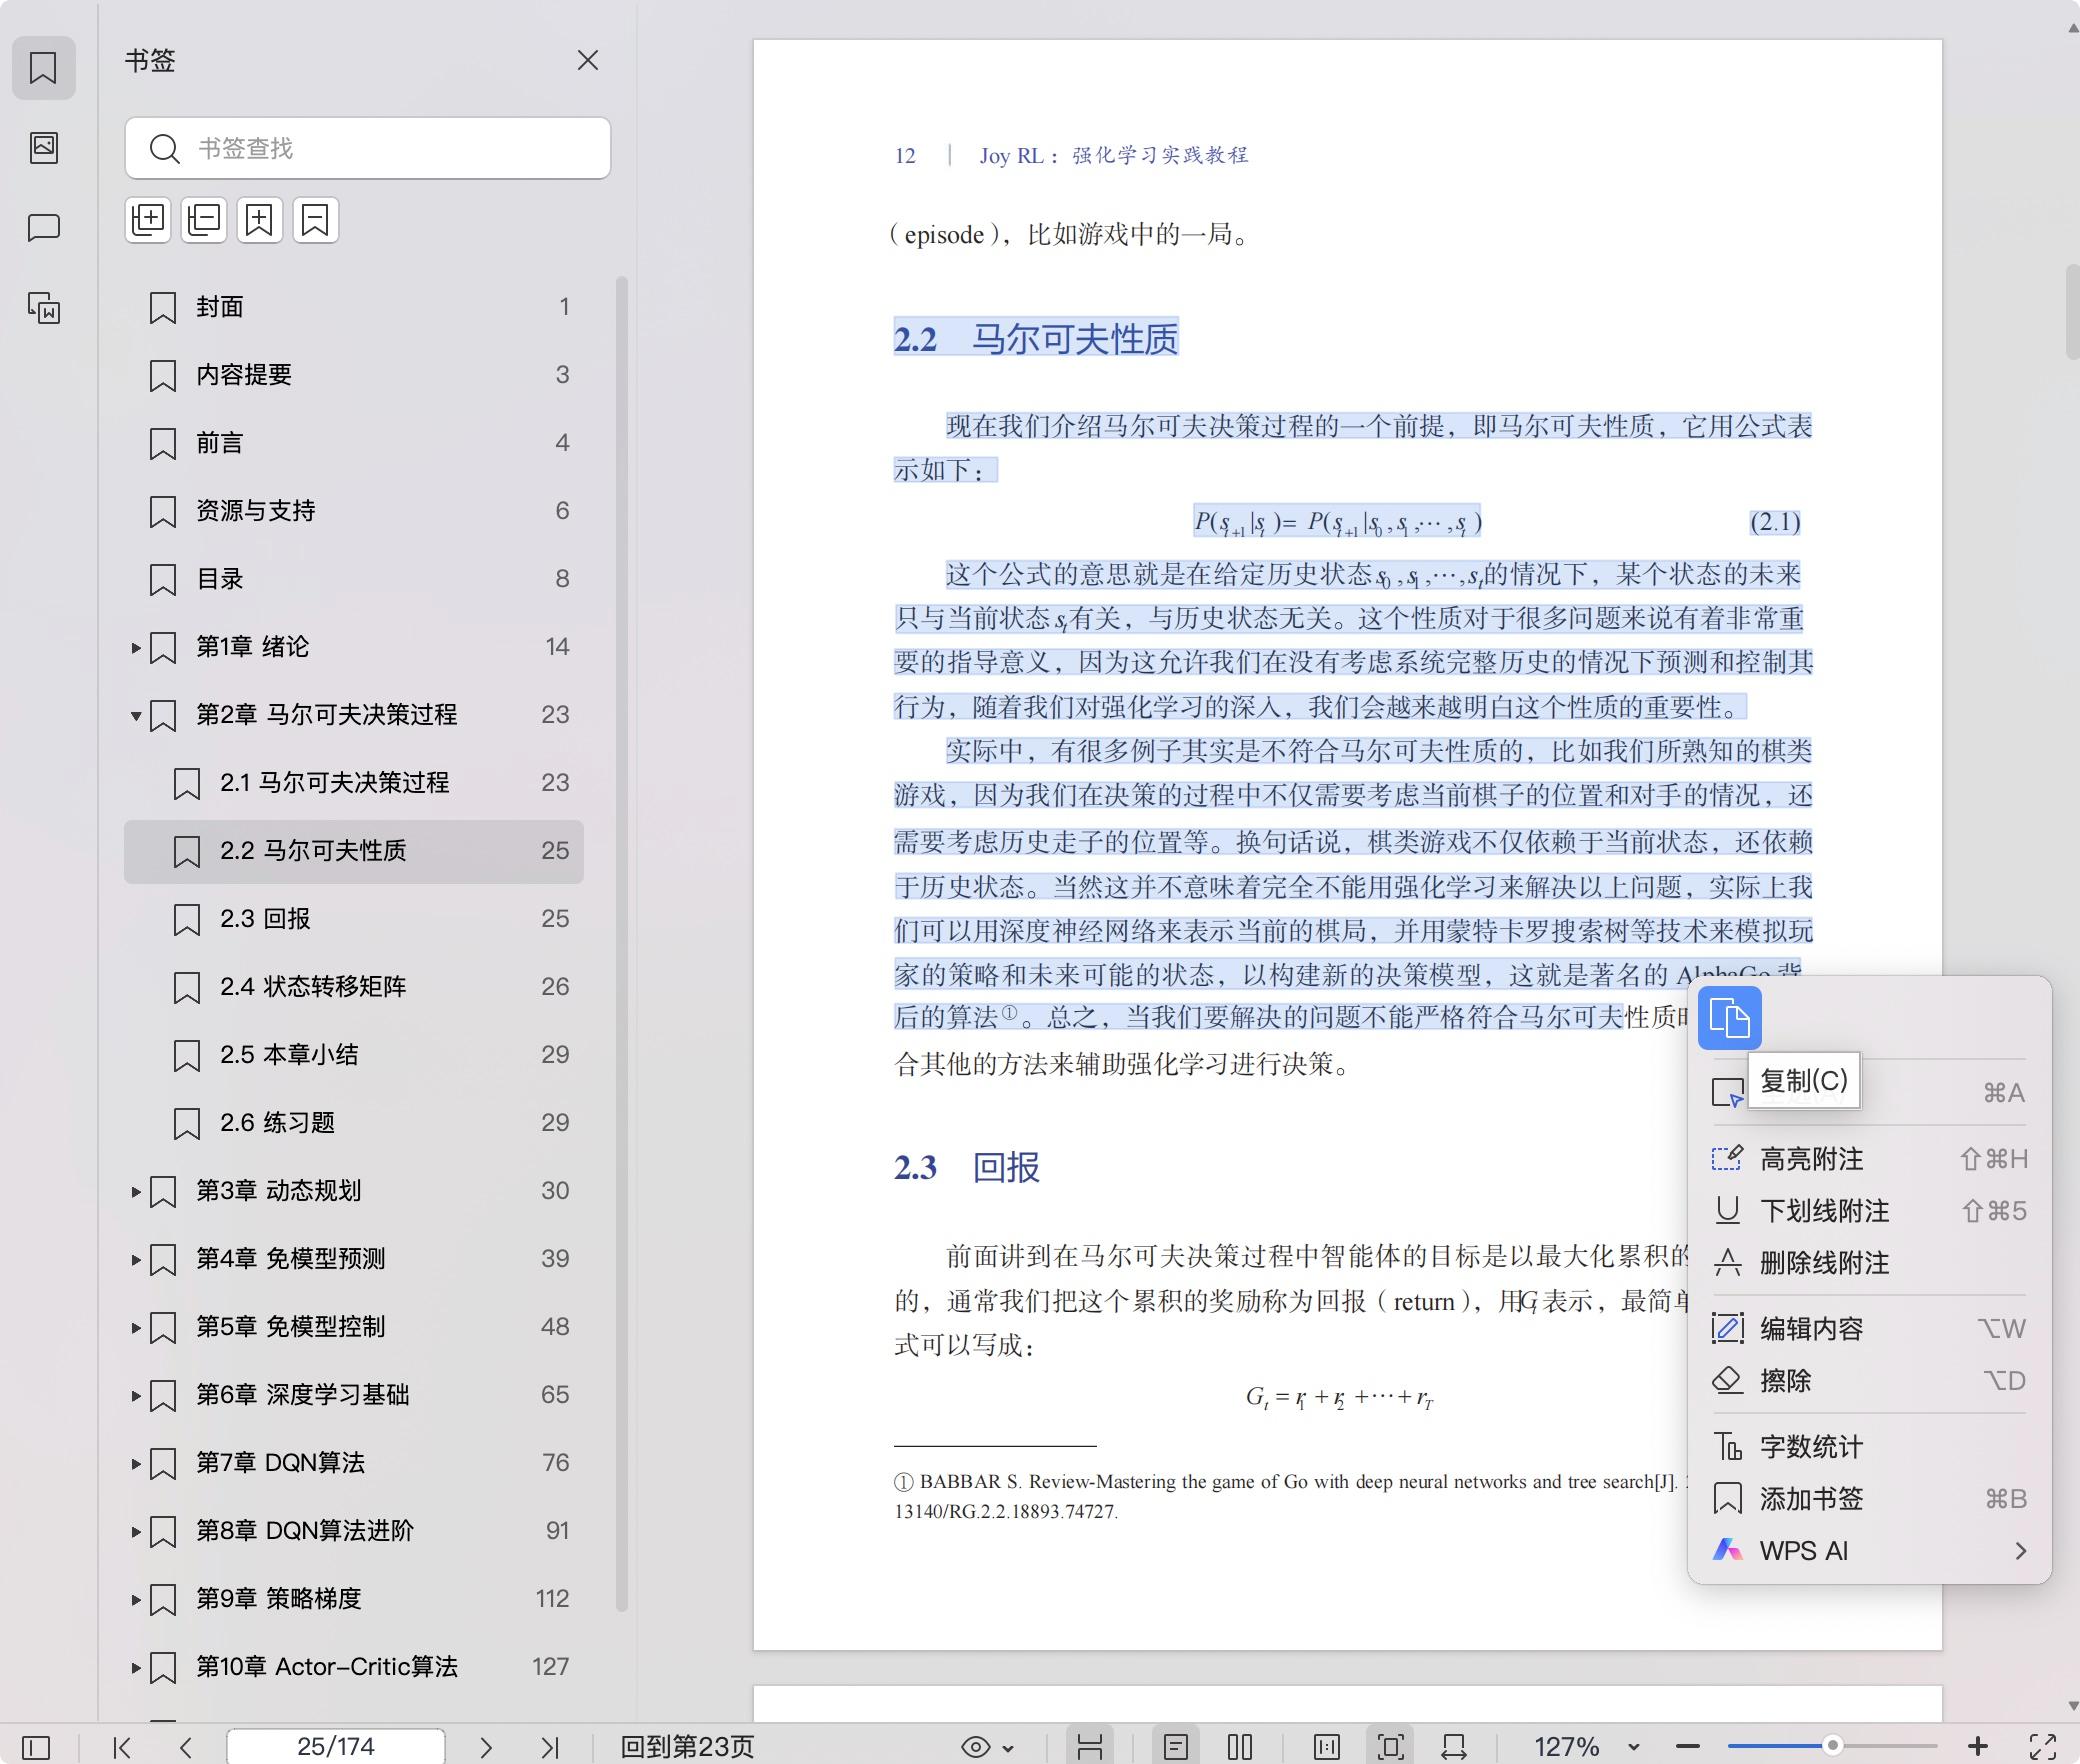Enter fullscreen mode from status bar
This screenshot has height=1764, width=2080.
pyautogui.click(x=2042, y=1747)
